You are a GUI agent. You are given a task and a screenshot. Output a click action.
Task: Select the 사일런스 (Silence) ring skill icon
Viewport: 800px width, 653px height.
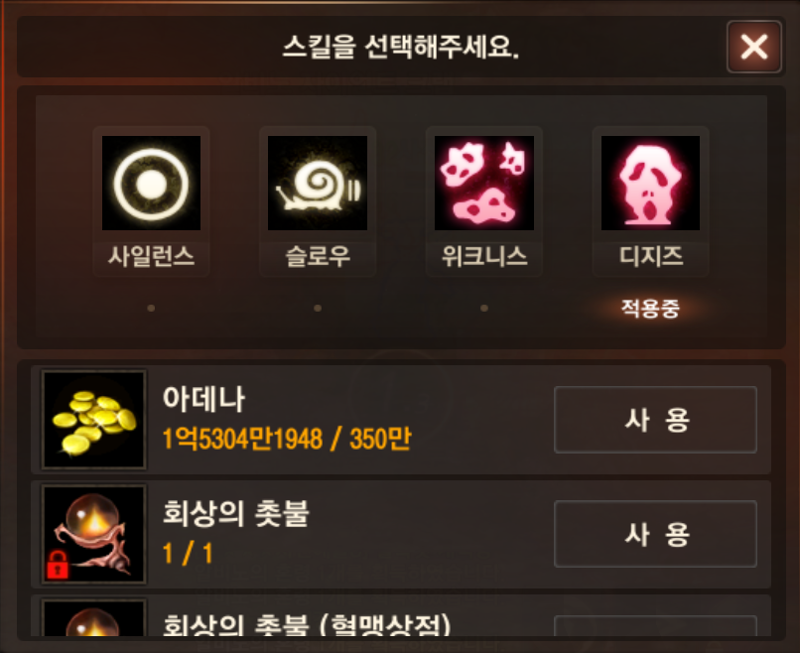151,183
